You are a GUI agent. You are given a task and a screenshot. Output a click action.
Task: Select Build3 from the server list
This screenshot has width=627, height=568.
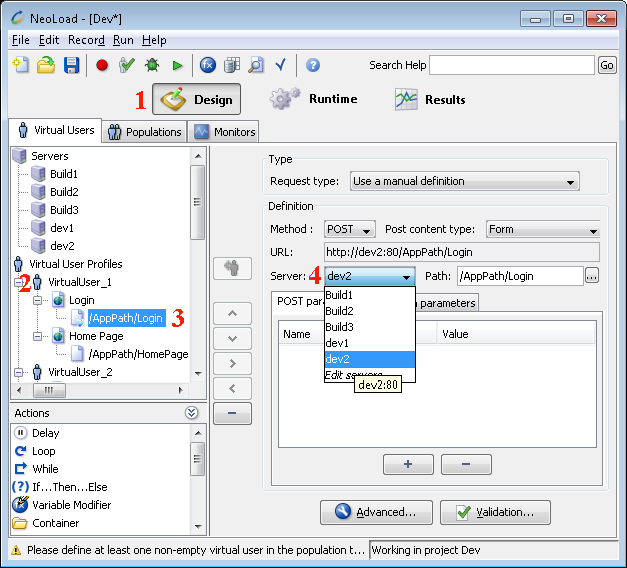pos(341,326)
